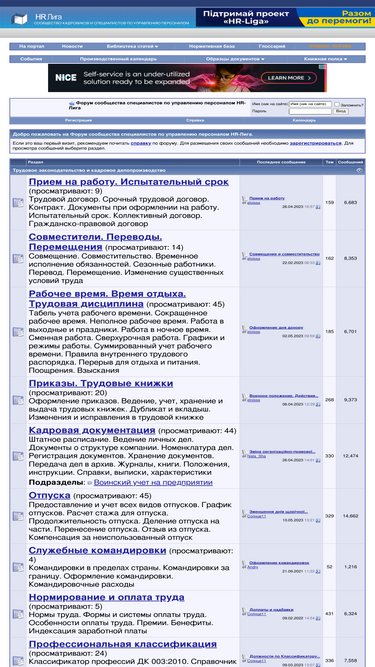
Task: Open the зарегистрироваться link
Action: [315, 143]
